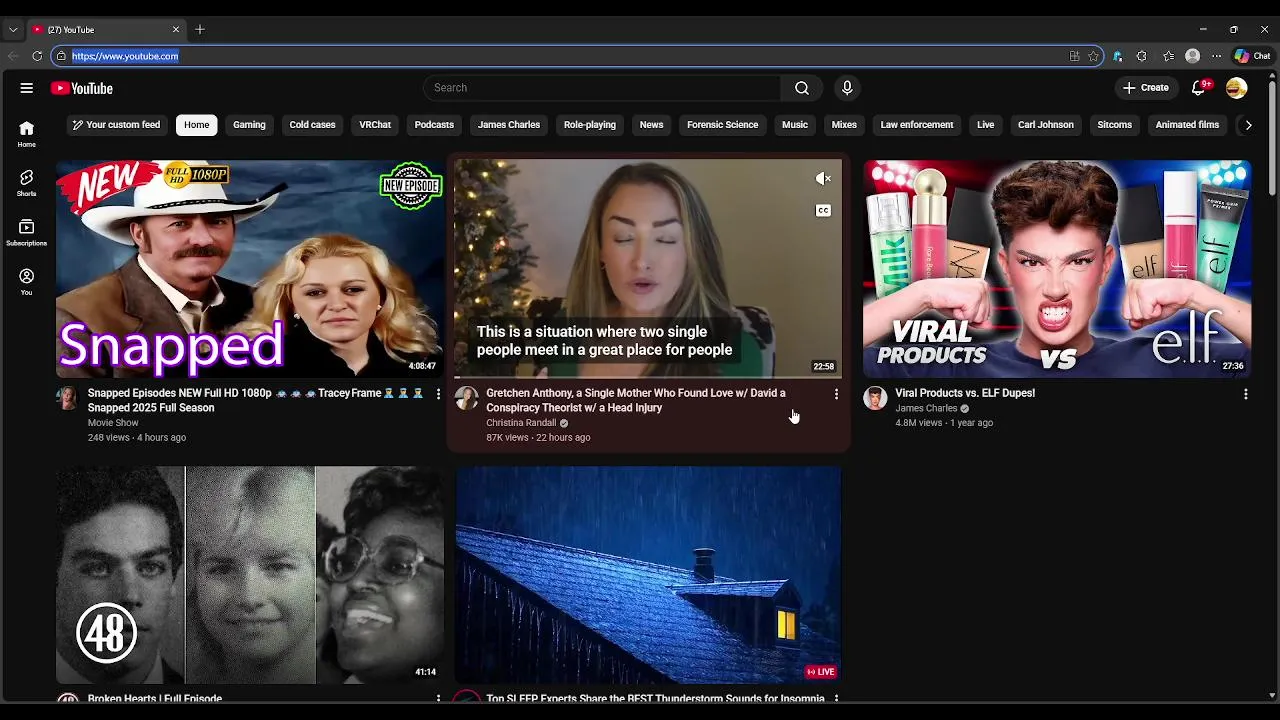The image size is (1280, 720).
Task: Select the Podcasts chip
Action: click(434, 125)
